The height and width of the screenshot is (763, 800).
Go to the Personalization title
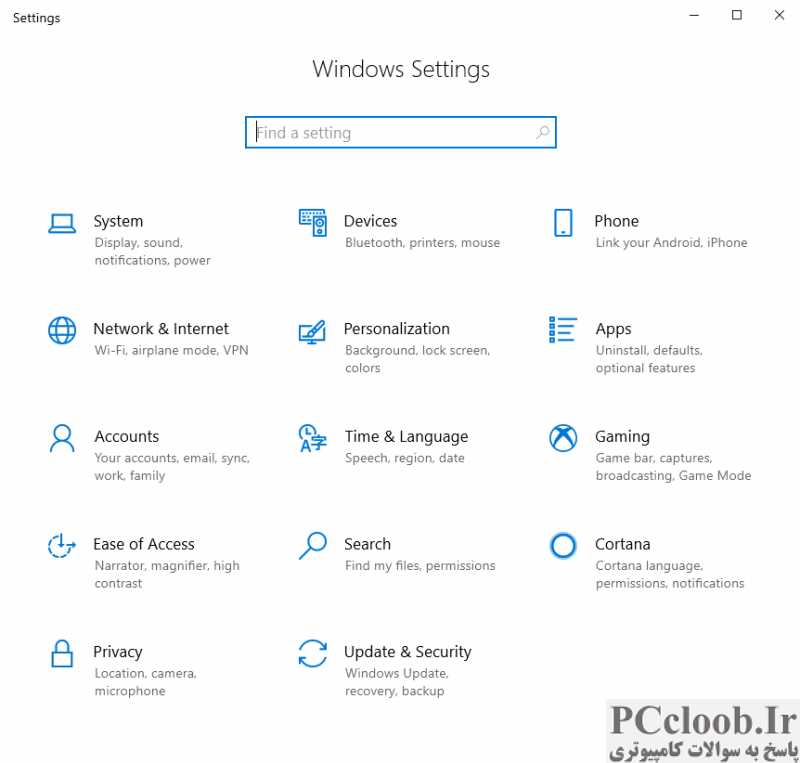pyautogui.click(x=397, y=329)
